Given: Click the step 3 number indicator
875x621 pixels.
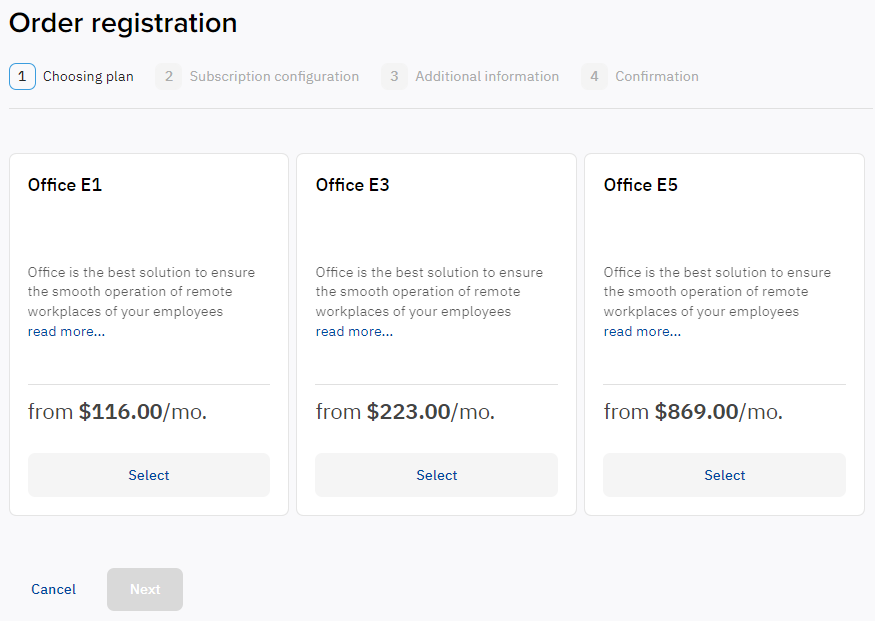Looking at the screenshot, I should coord(394,76).
